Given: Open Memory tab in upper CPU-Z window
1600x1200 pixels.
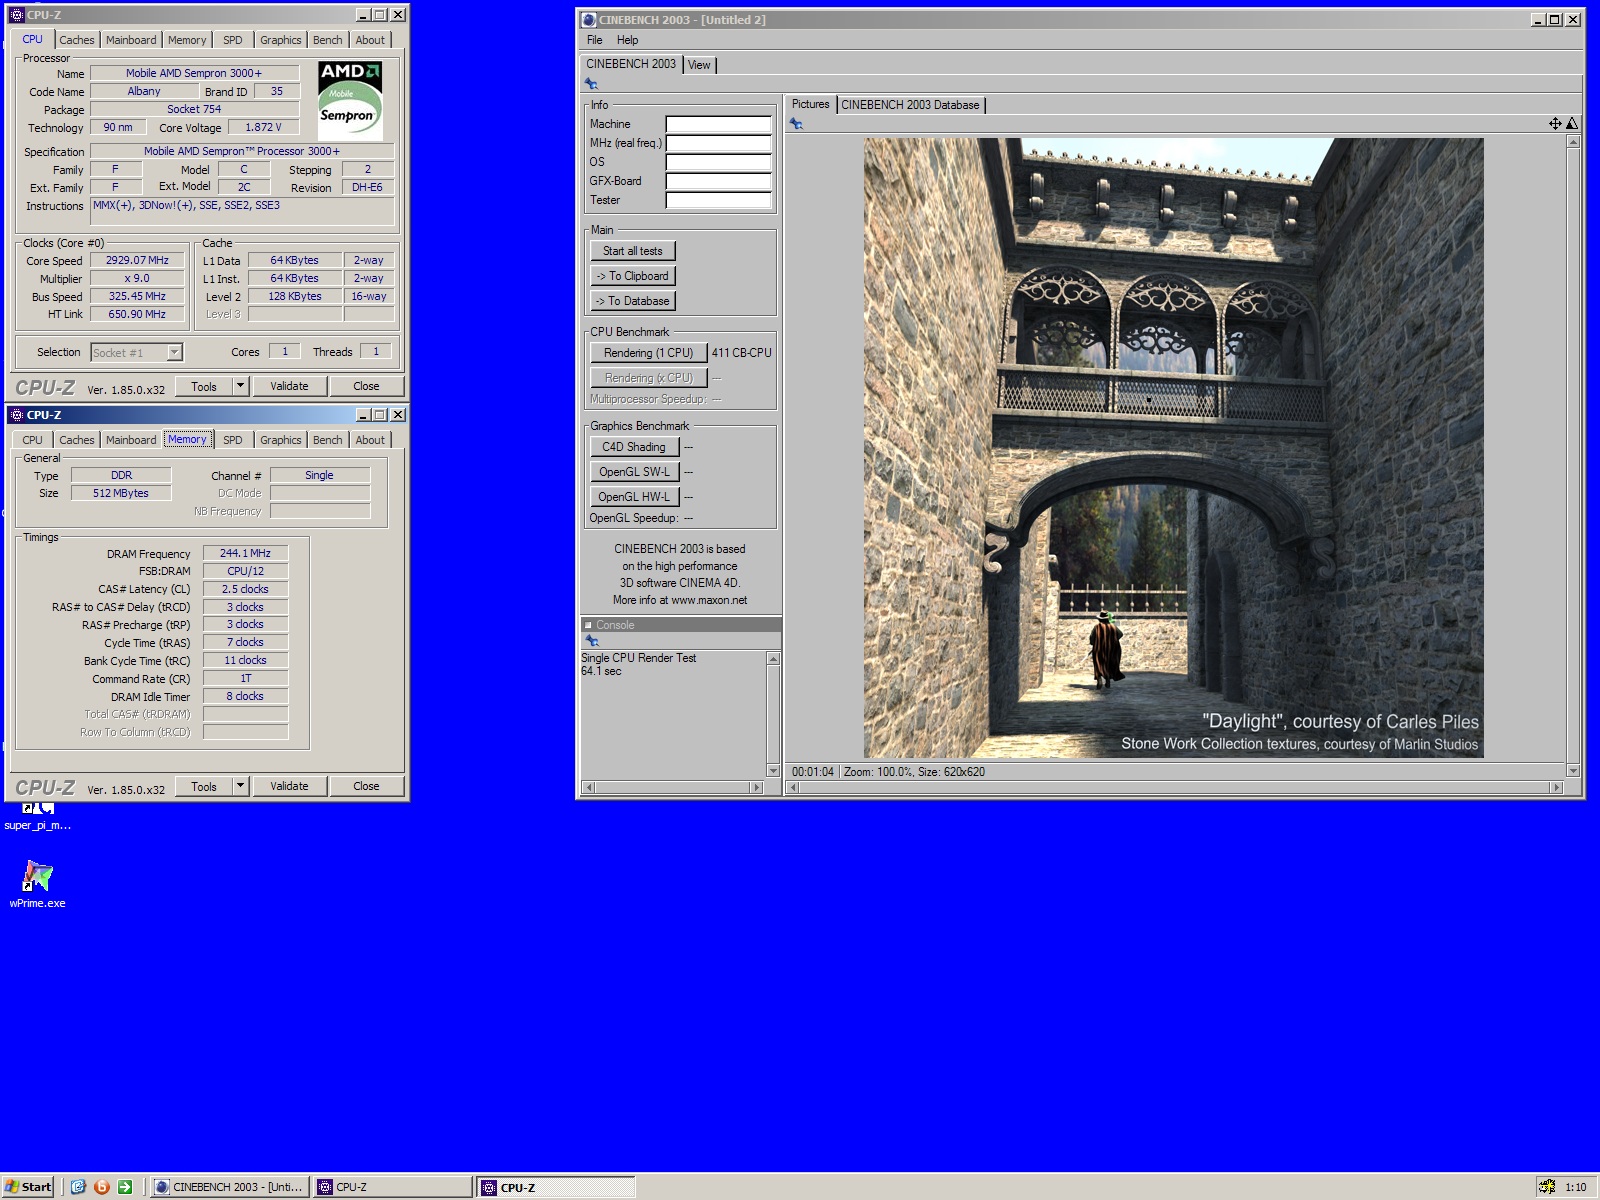Looking at the screenshot, I should point(187,40).
